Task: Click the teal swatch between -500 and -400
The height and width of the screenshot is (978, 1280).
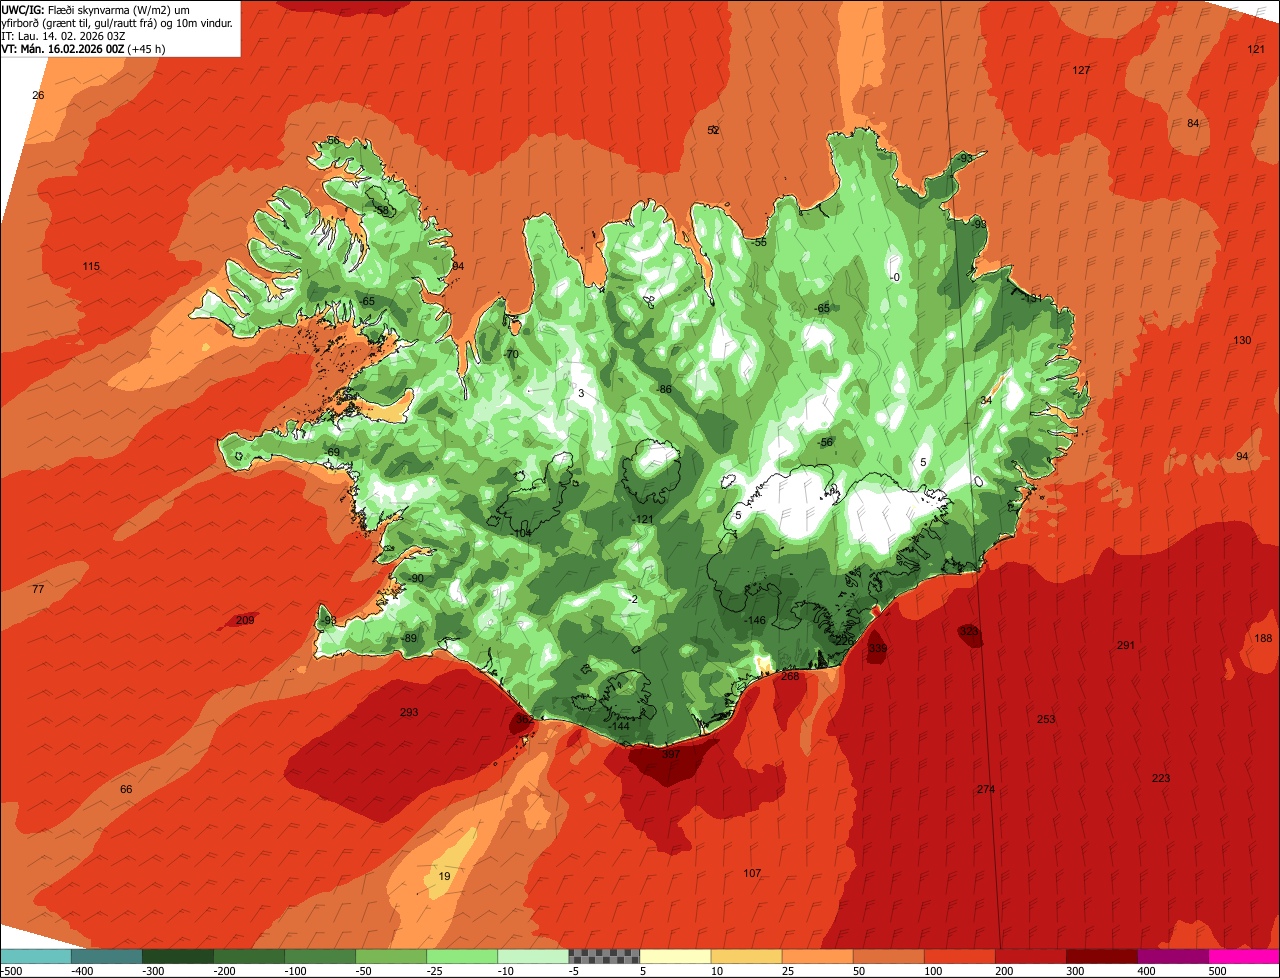Action: coord(35,956)
